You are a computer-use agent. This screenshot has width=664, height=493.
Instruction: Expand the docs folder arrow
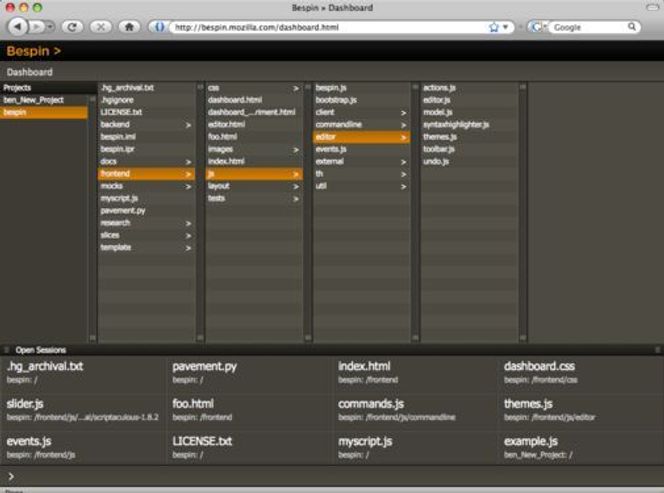[x=188, y=162]
